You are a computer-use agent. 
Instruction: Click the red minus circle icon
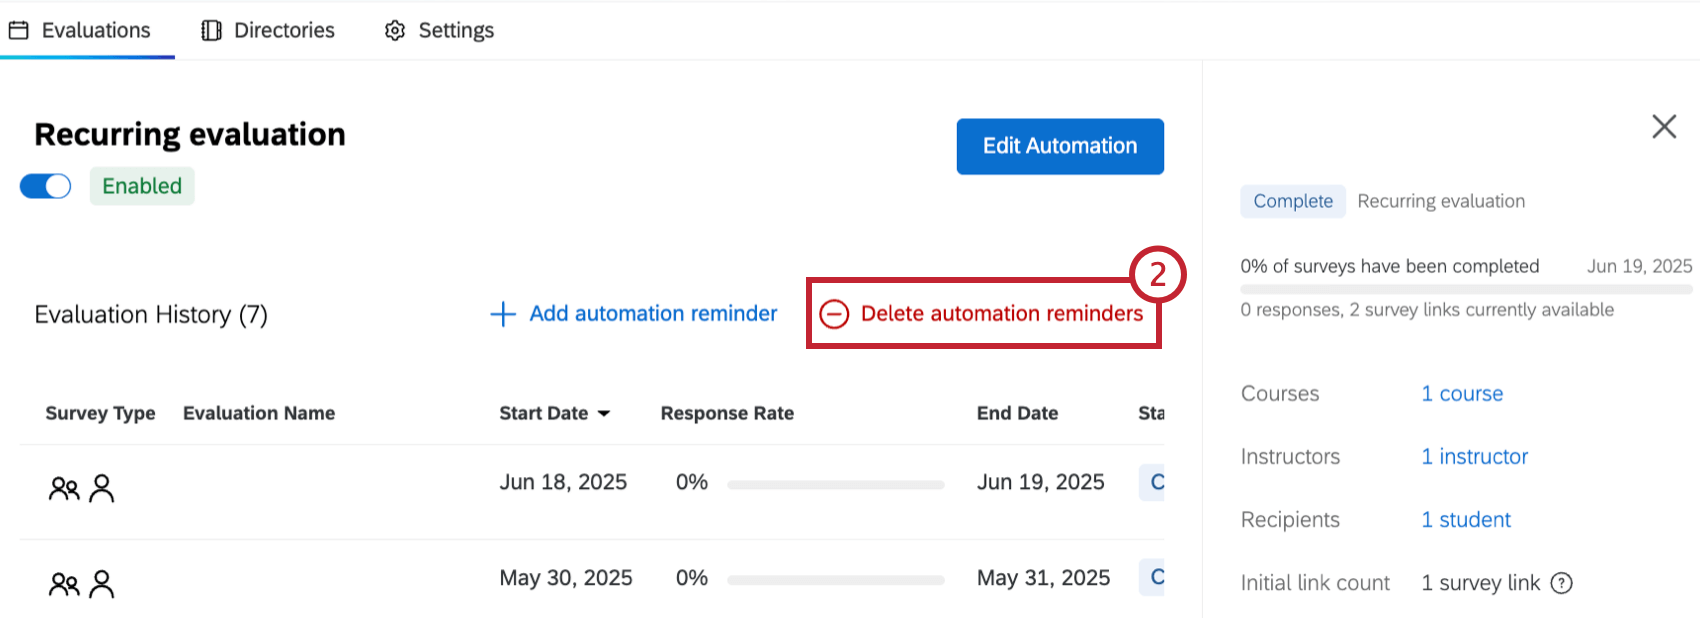(x=834, y=314)
